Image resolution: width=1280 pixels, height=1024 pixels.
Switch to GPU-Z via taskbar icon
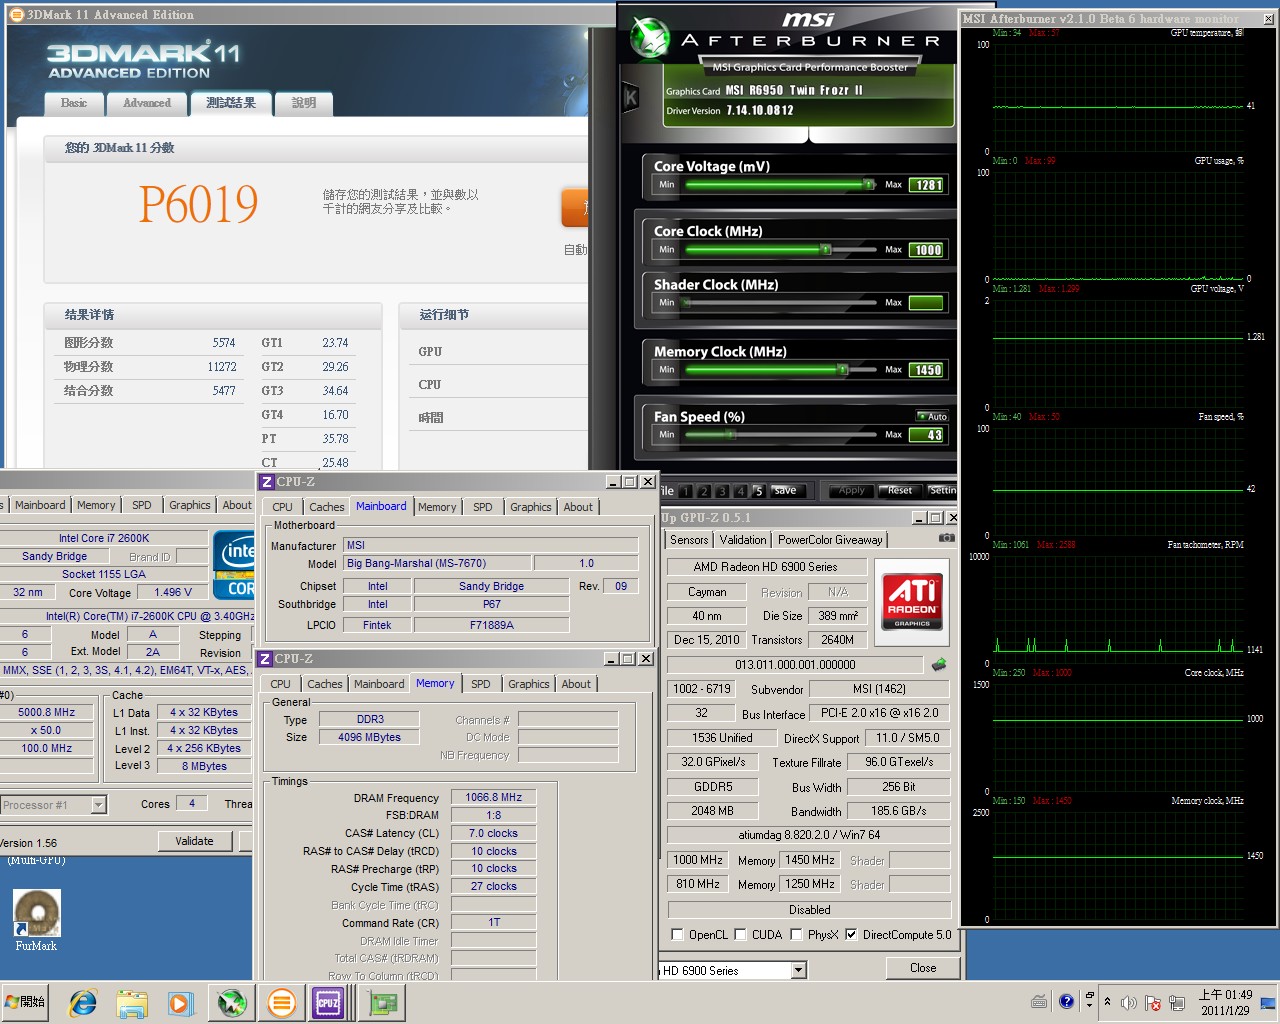tap(382, 1002)
